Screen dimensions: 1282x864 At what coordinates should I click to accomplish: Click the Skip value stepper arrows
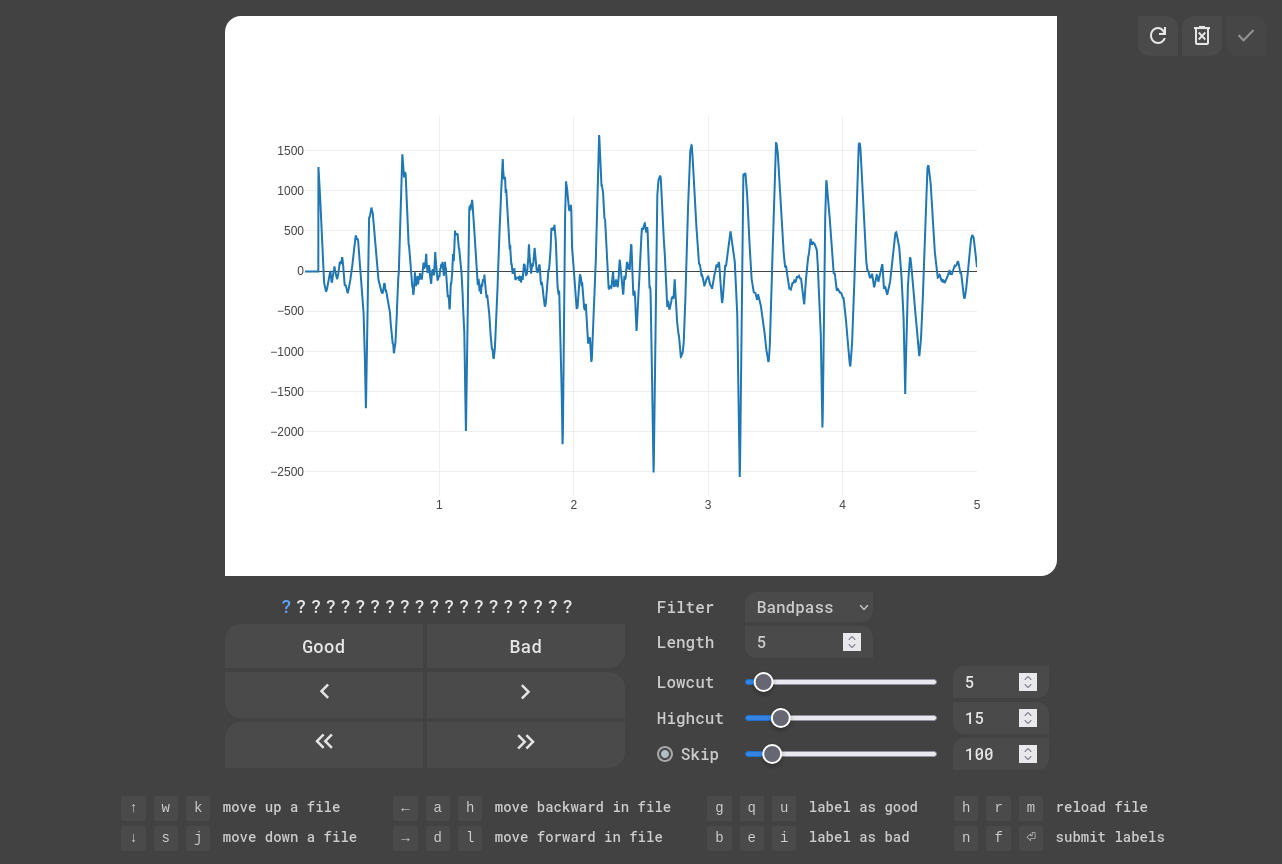(1027, 754)
